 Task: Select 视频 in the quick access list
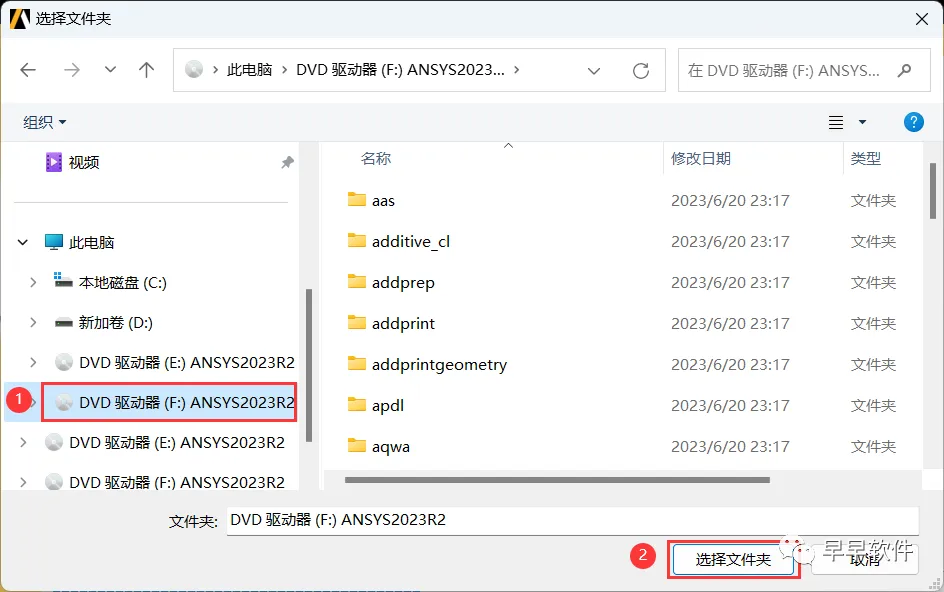coord(83,162)
